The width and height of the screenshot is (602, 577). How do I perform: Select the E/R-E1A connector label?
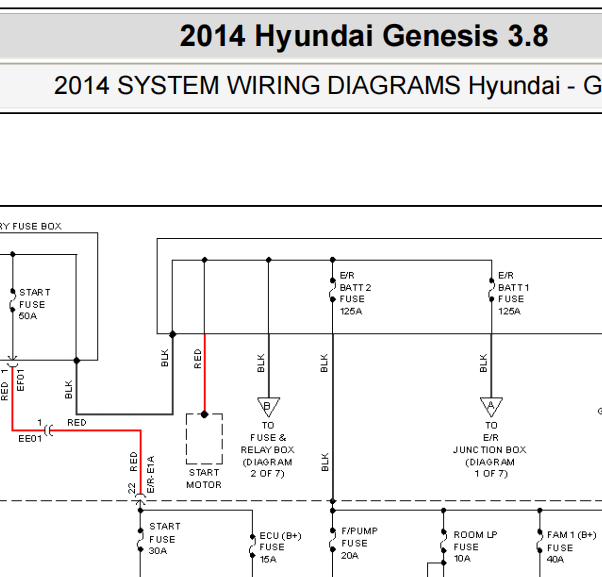[150, 474]
